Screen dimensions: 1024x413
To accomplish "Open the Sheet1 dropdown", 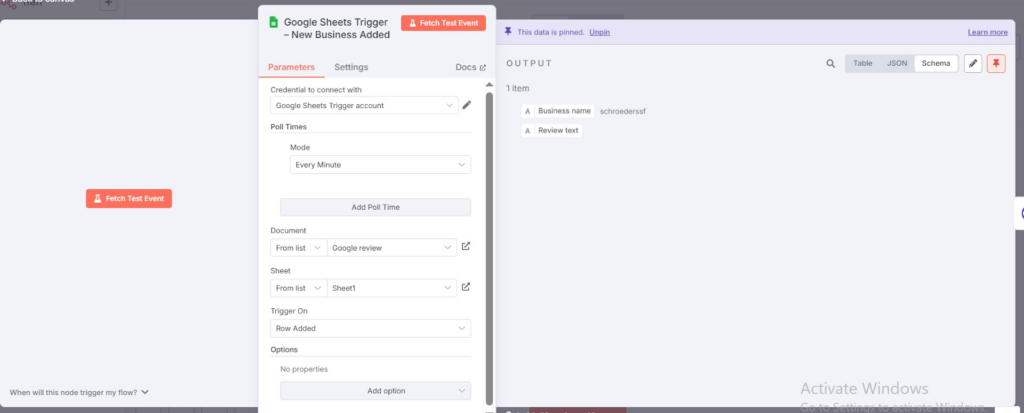I will [x=392, y=288].
